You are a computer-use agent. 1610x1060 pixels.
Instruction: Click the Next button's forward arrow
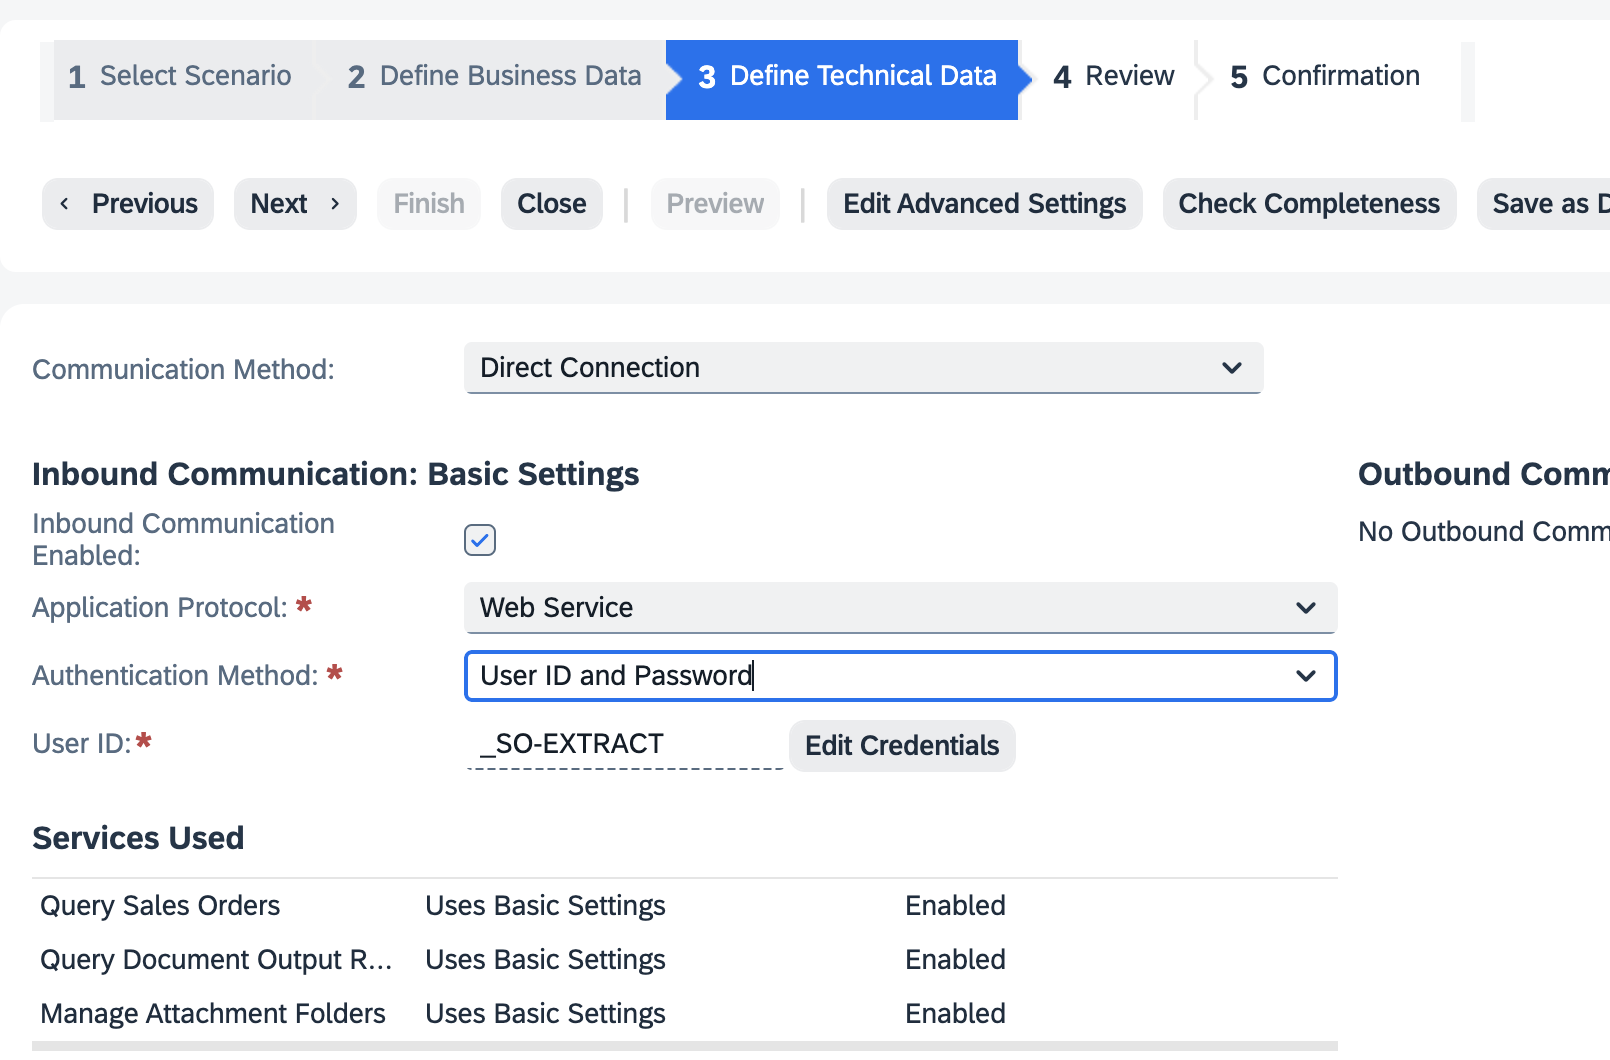point(335,204)
